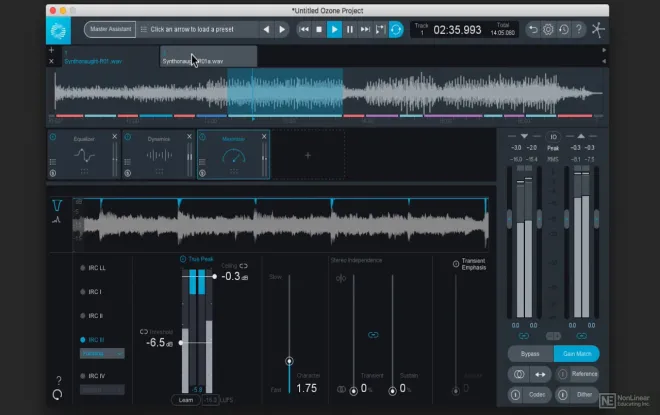Power toggle the Dynamics module

128,137
